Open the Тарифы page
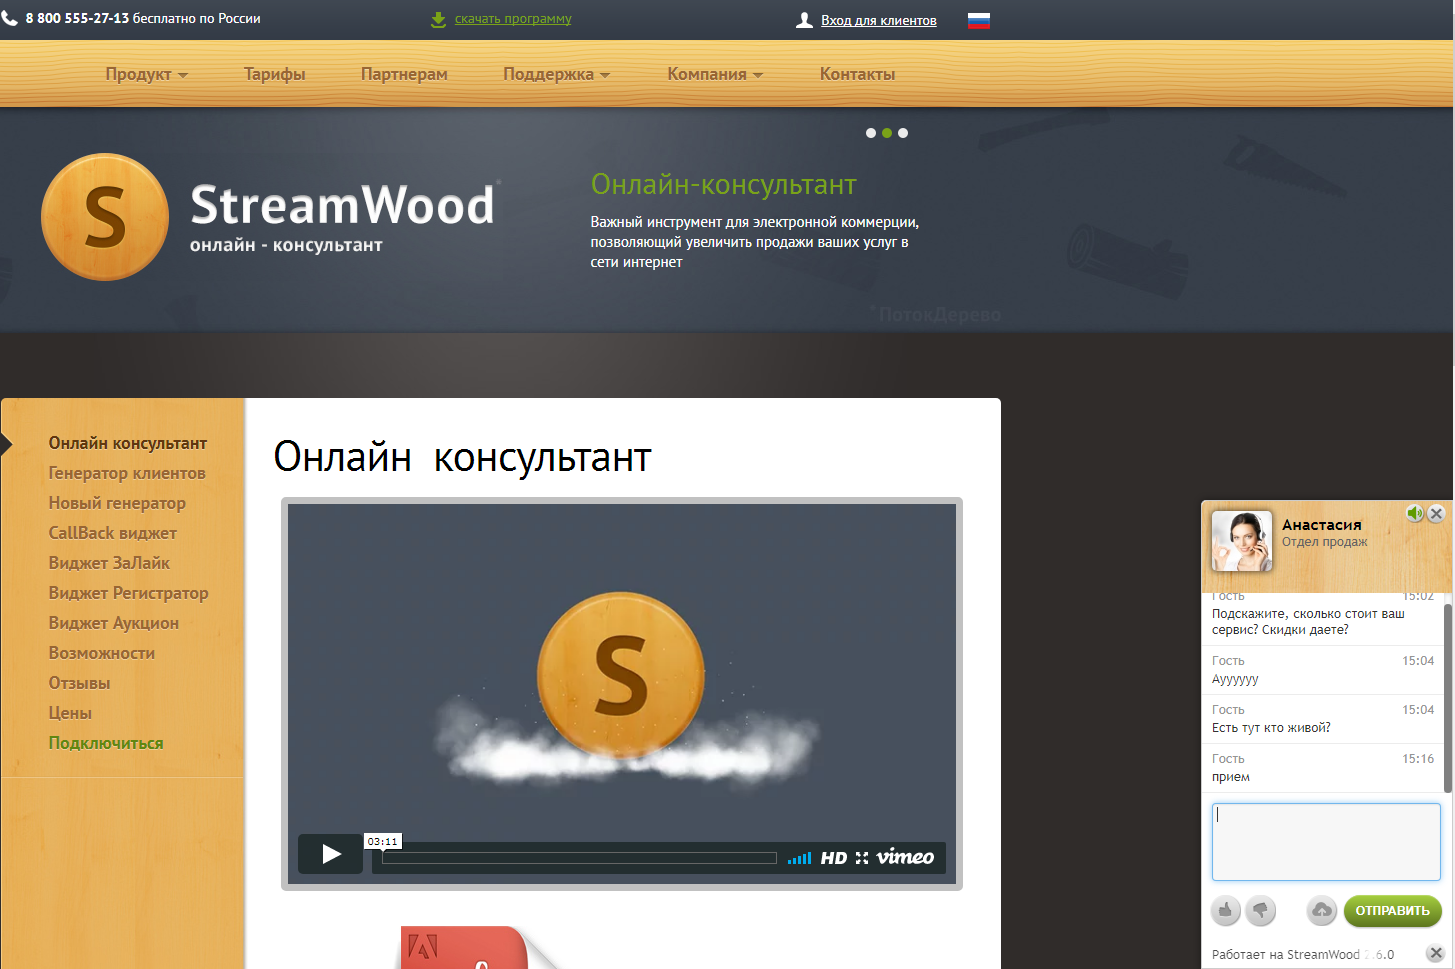Viewport: 1455px width, 969px height. (x=275, y=74)
